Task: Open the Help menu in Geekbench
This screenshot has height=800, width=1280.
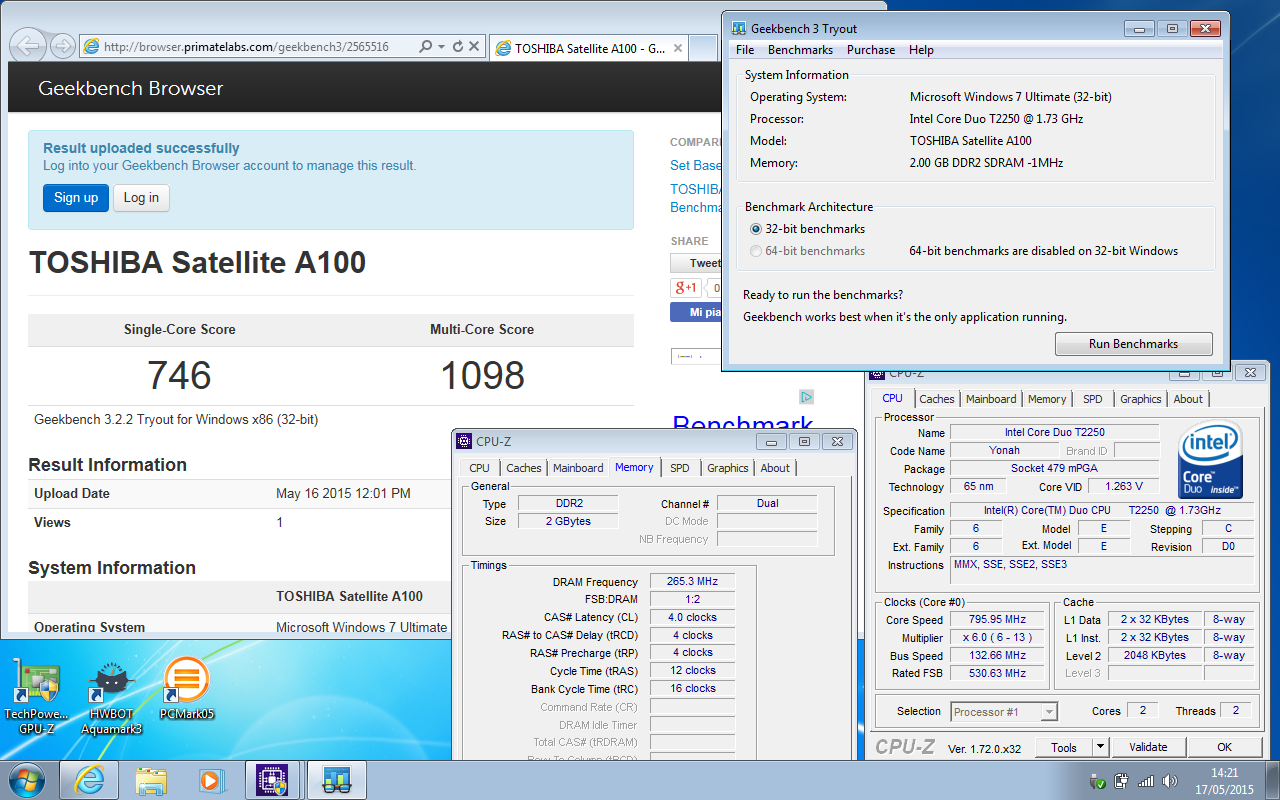Action: pos(921,50)
